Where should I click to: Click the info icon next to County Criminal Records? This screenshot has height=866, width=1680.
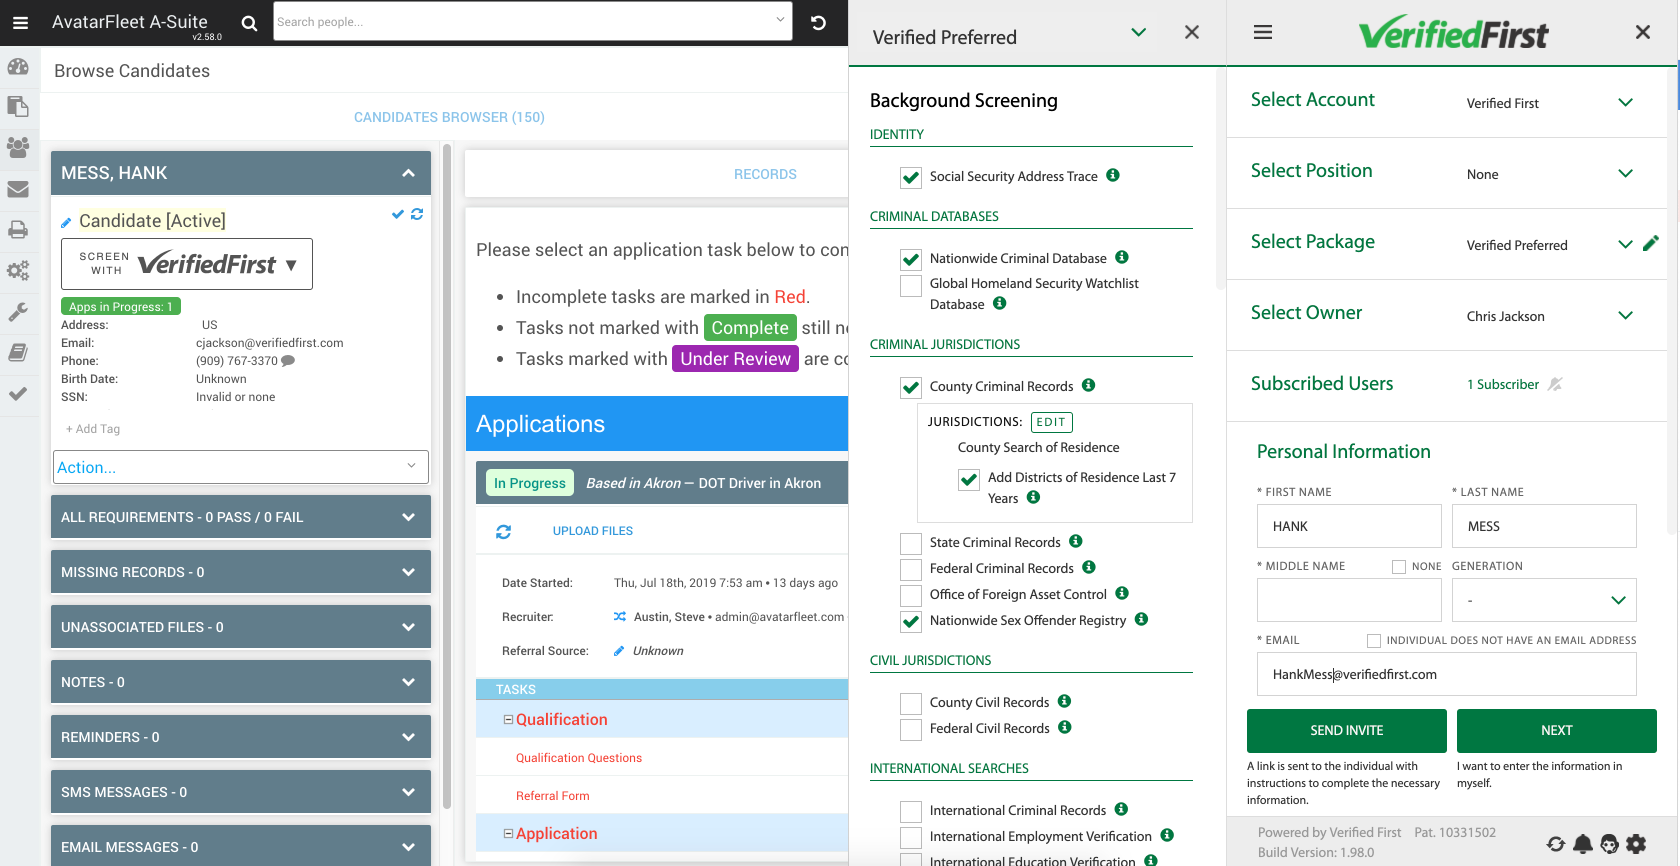tap(1089, 385)
